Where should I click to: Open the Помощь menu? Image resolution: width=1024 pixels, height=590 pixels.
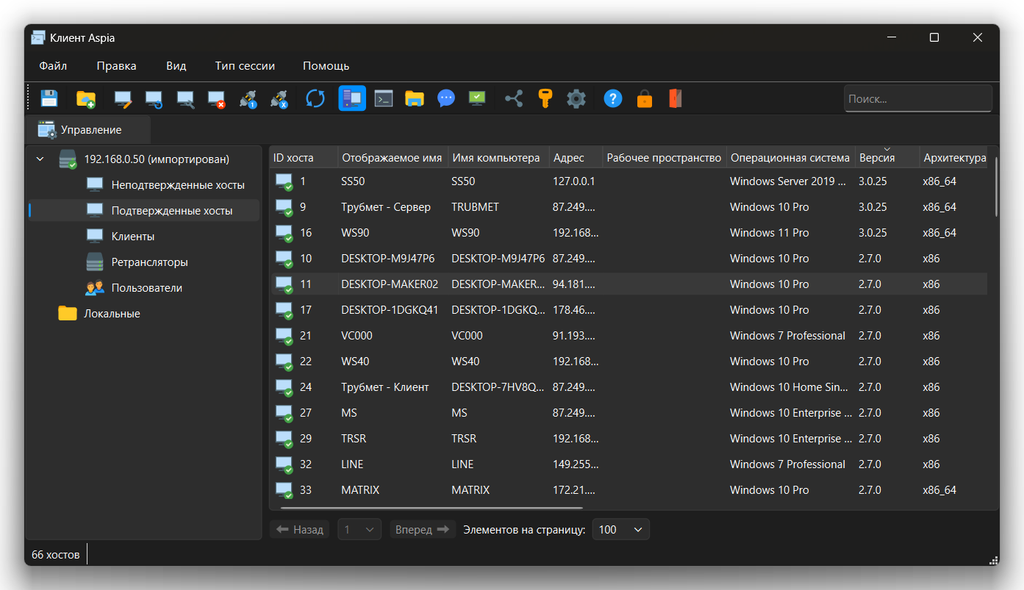pos(326,66)
